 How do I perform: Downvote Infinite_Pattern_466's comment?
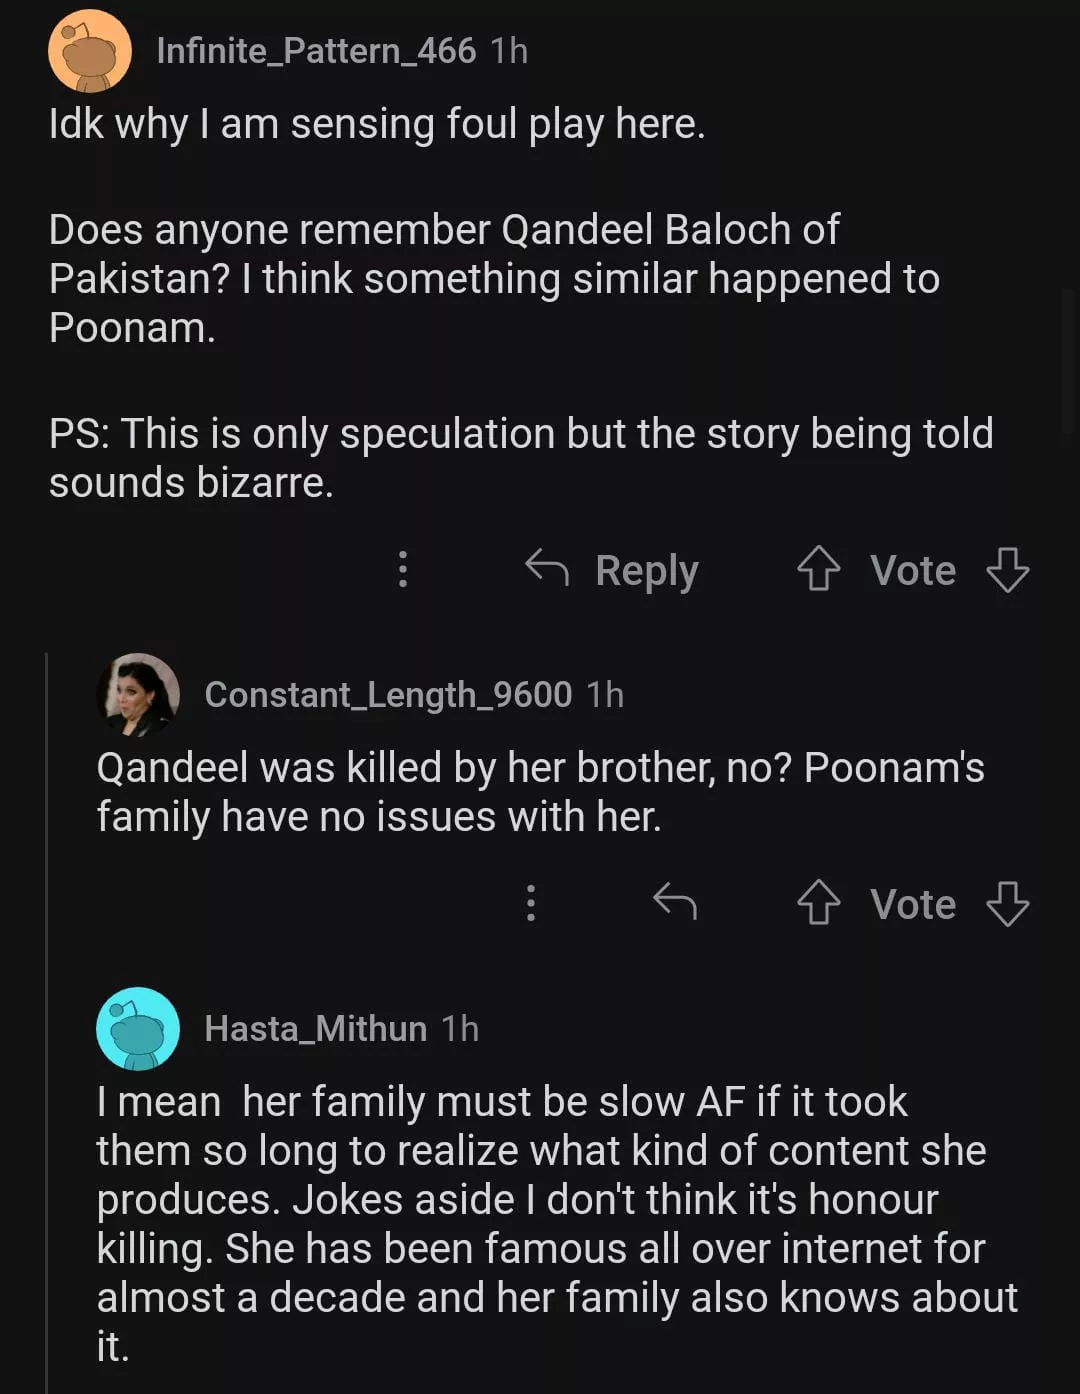click(x=1007, y=569)
